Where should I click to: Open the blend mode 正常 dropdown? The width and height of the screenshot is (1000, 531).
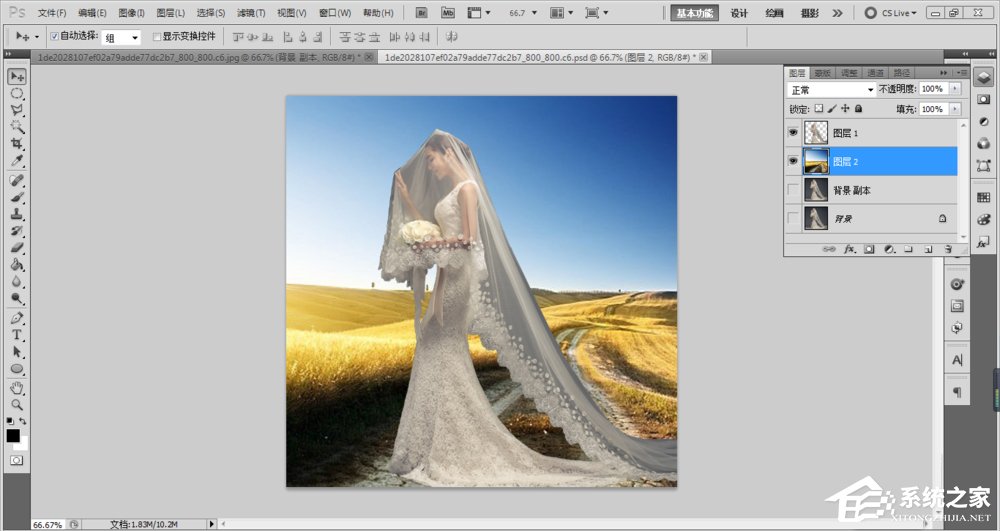point(832,89)
